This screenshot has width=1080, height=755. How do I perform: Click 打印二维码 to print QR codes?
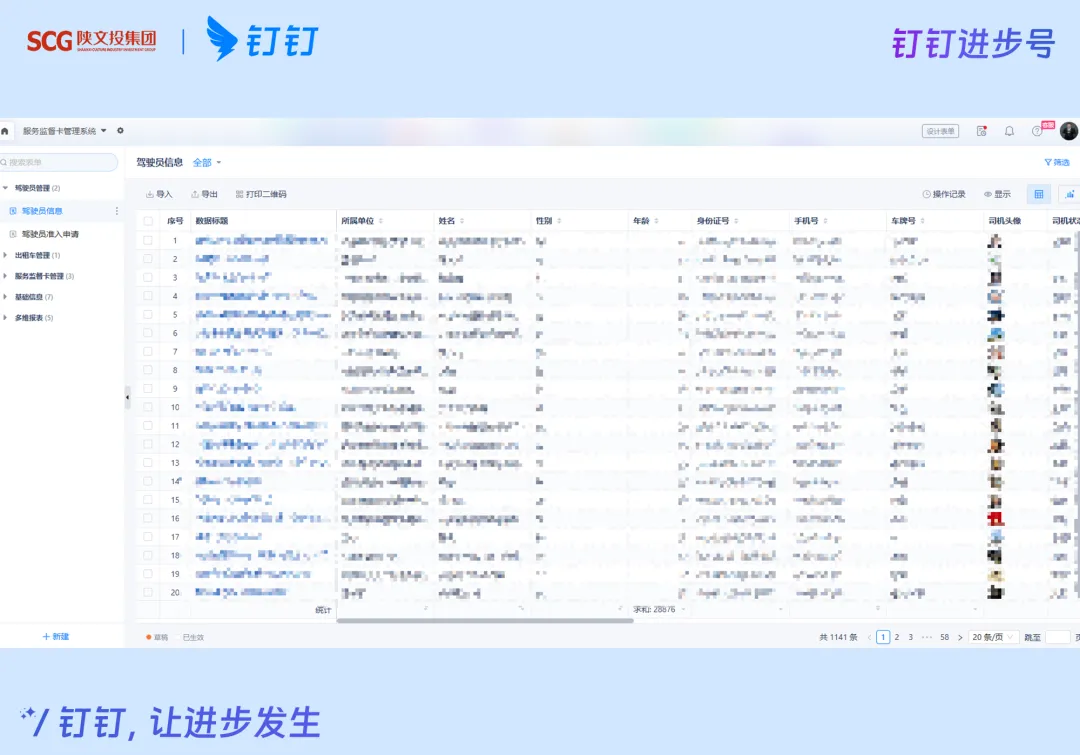click(x=261, y=194)
